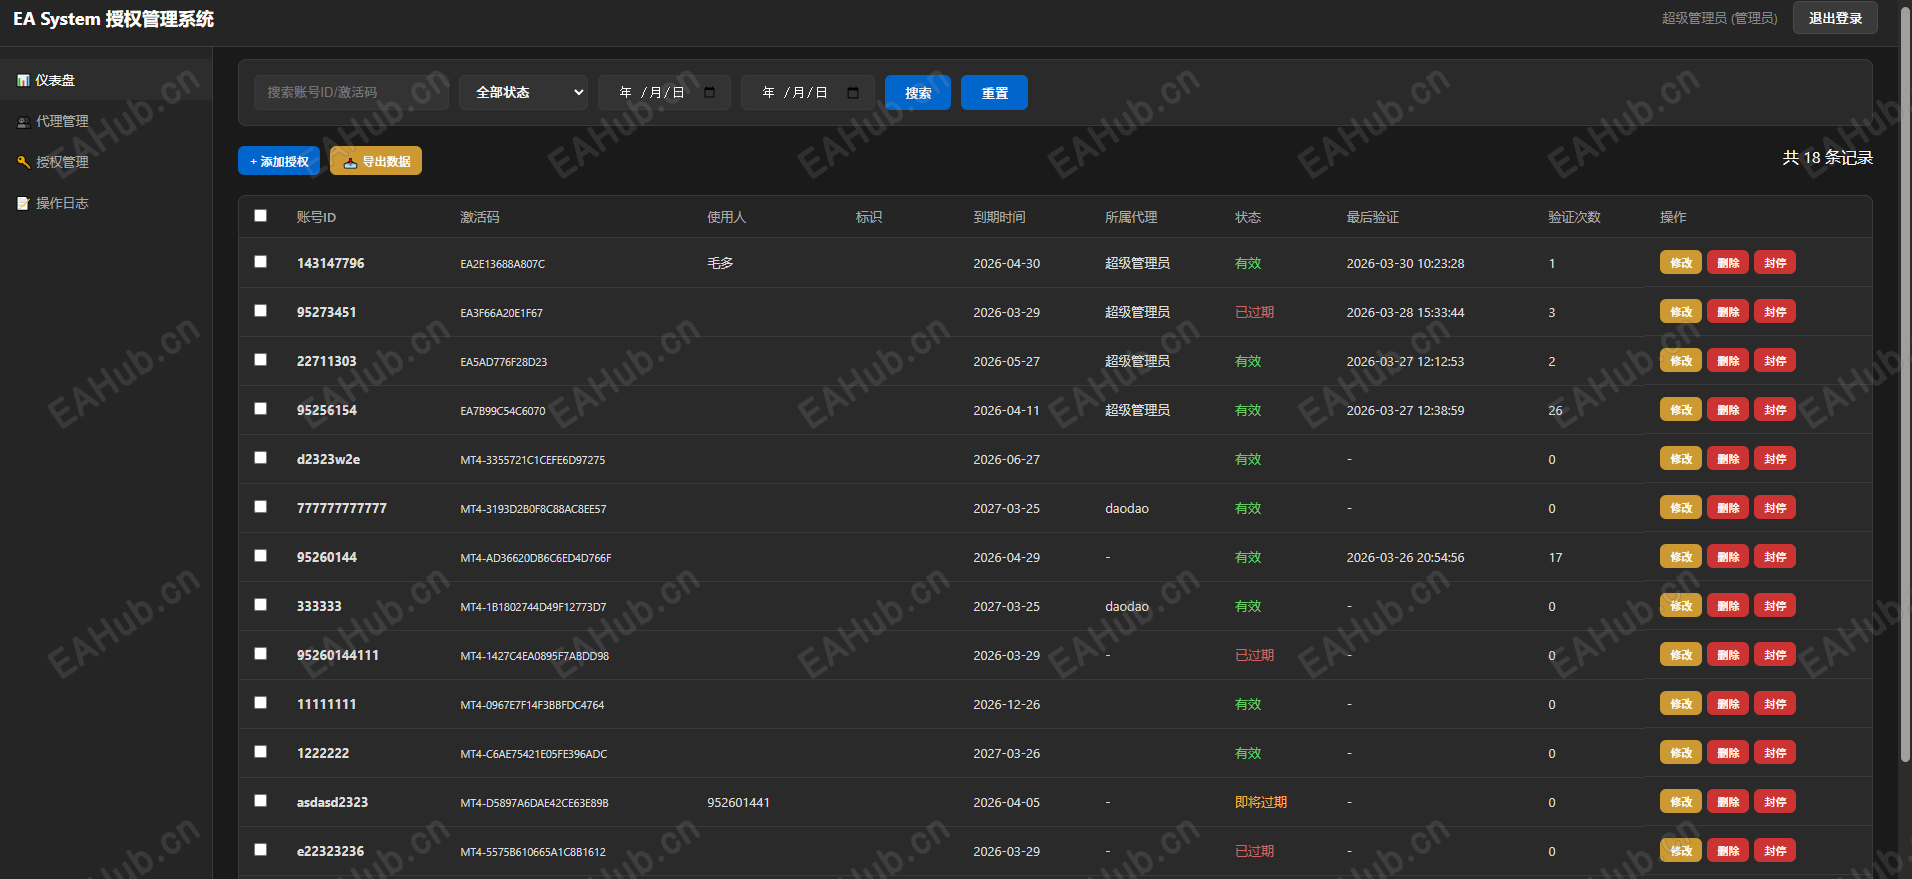Go to 代理管理 in the sidebar
Image resolution: width=1912 pixels, height=879 pixels.
coord(106,121)
